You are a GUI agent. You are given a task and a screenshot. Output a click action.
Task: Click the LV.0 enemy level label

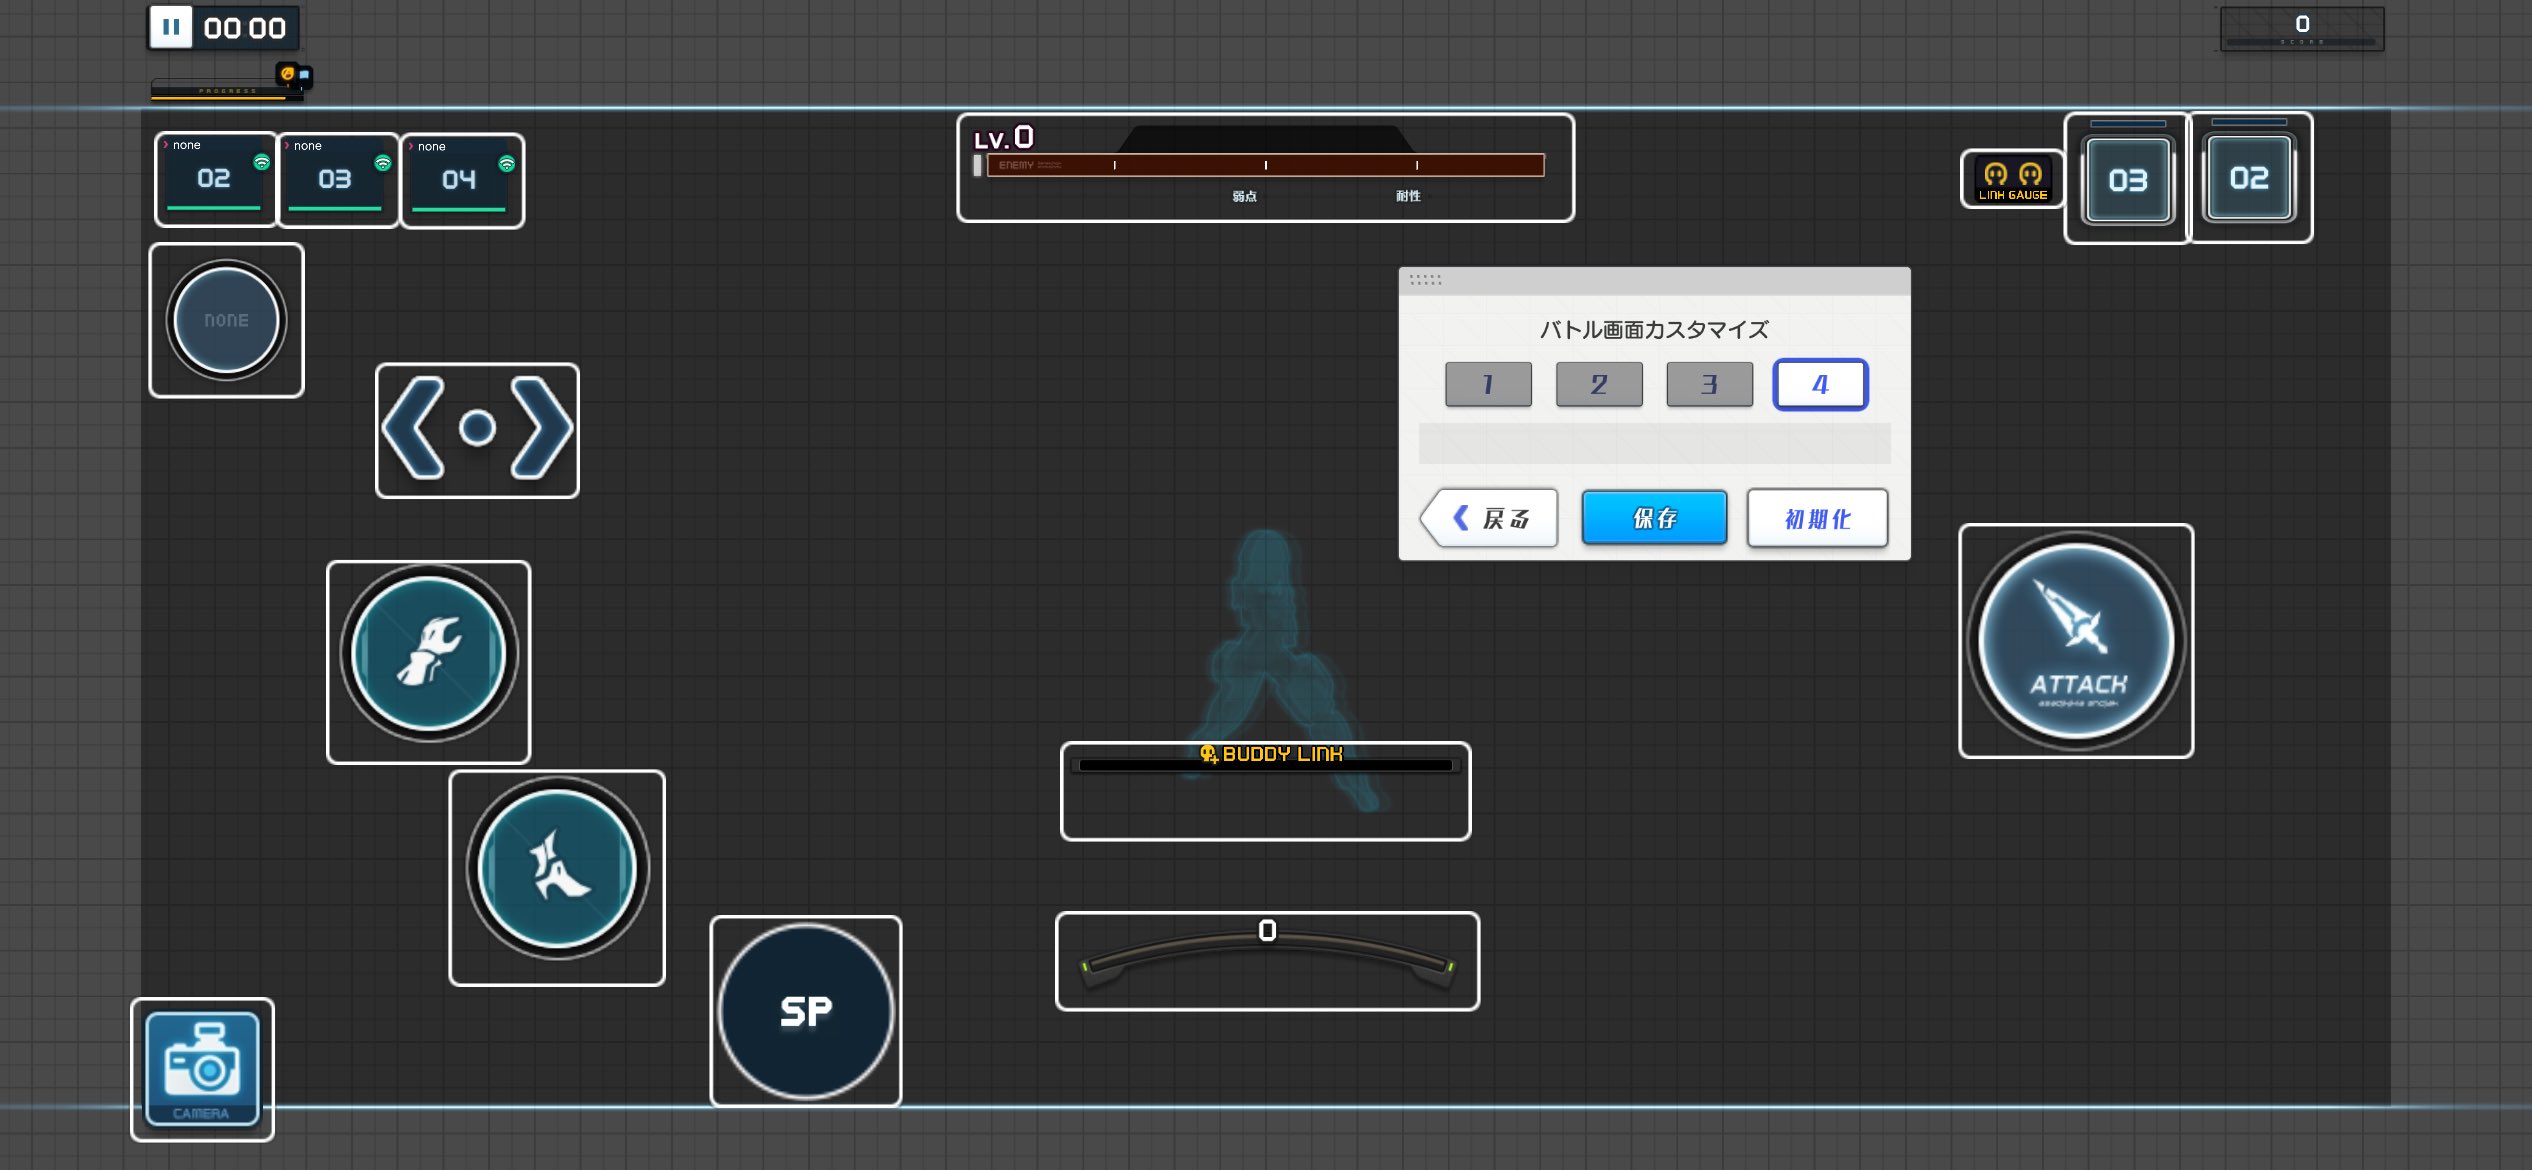(x=1004, y=137)
